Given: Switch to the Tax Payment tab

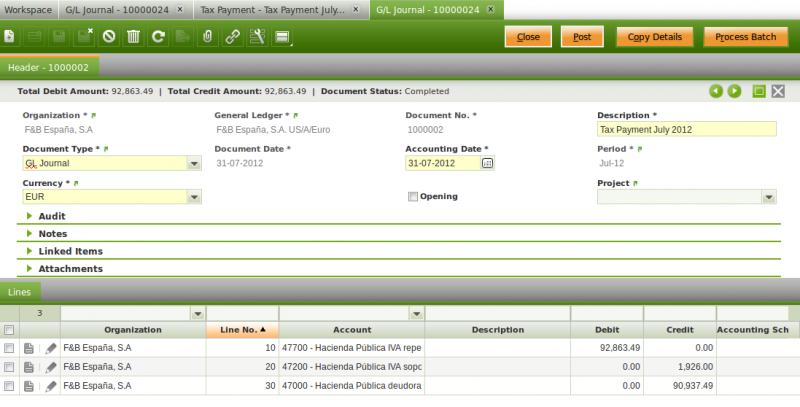Looking at the screenshot, I should pos(271,9).
